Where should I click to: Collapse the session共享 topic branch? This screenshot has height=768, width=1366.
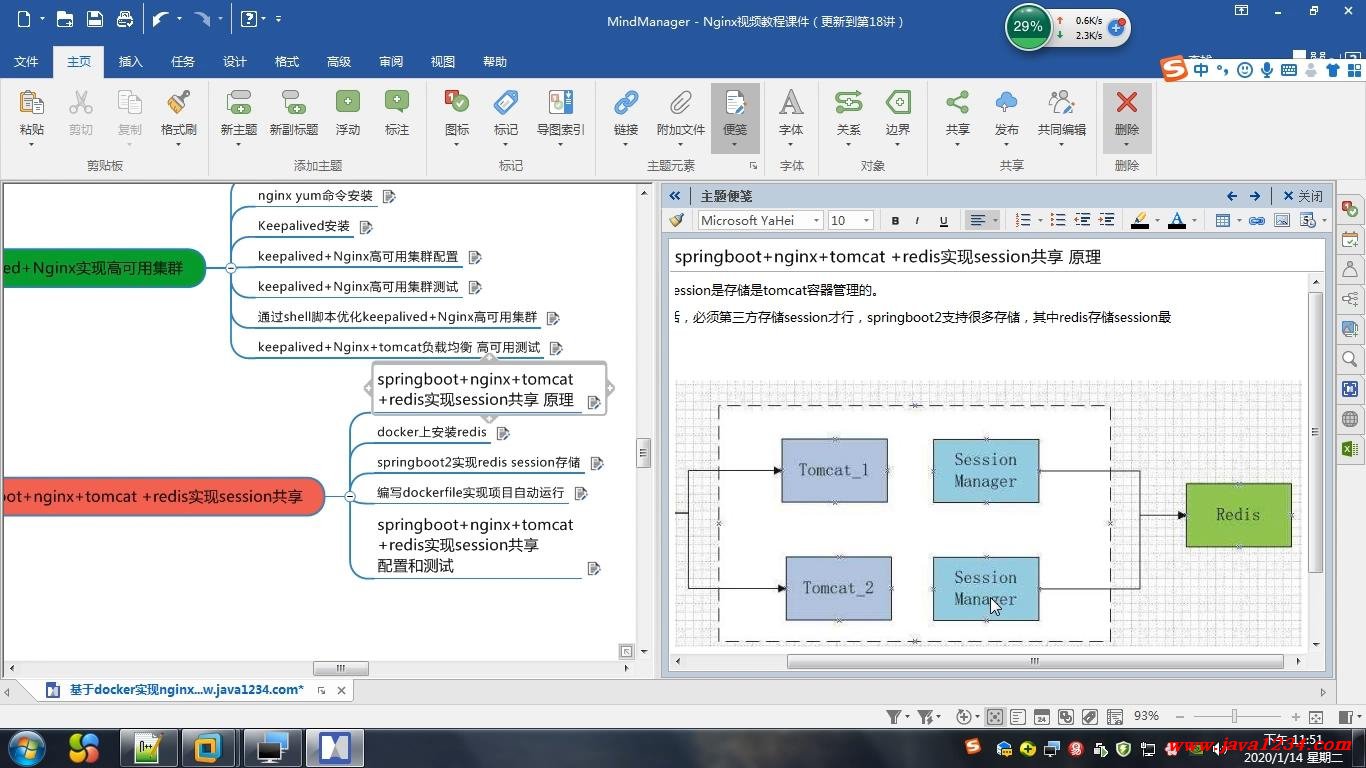pos(350,496)
